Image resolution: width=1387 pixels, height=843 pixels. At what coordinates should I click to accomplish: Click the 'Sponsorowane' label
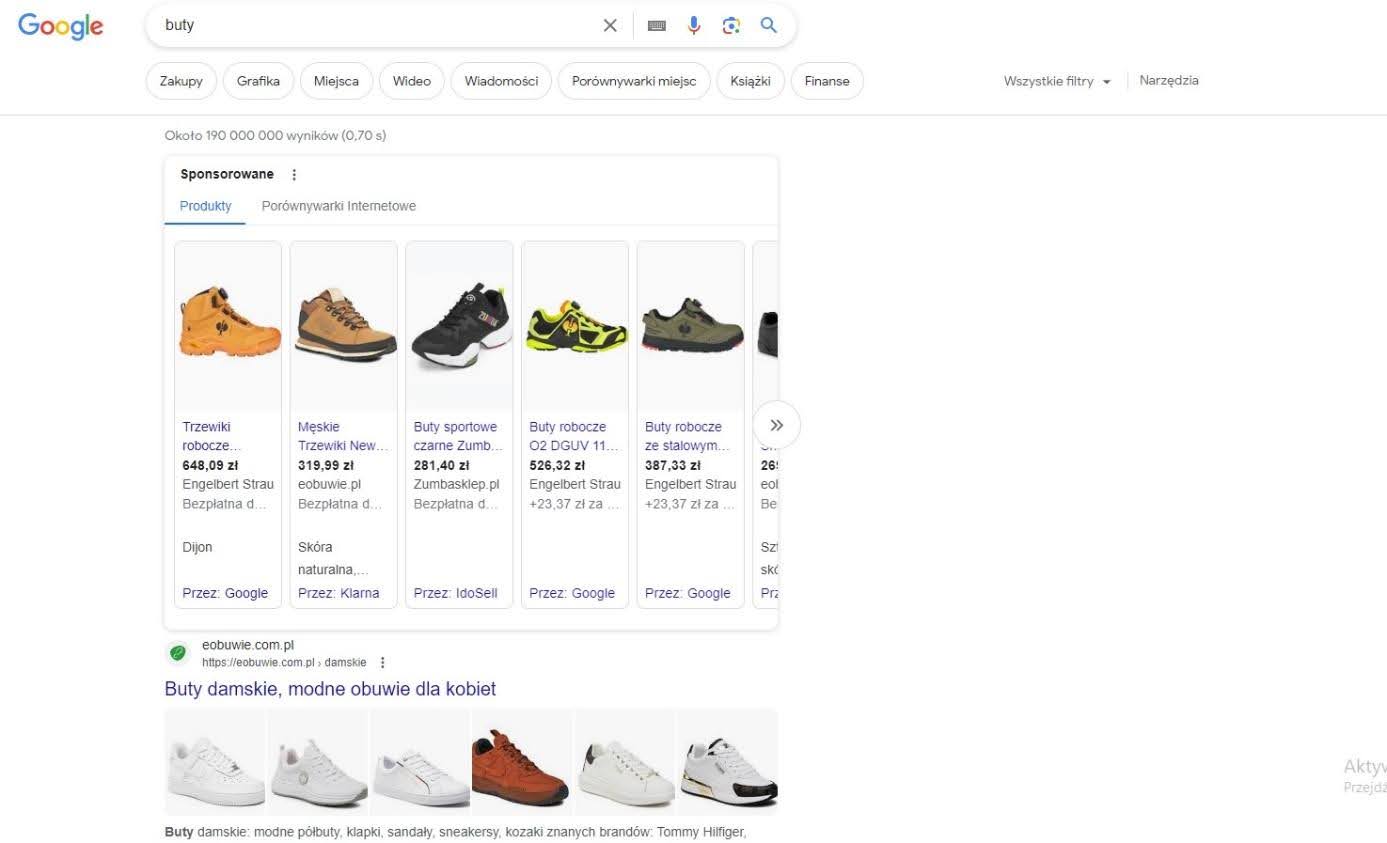[227, 174]
